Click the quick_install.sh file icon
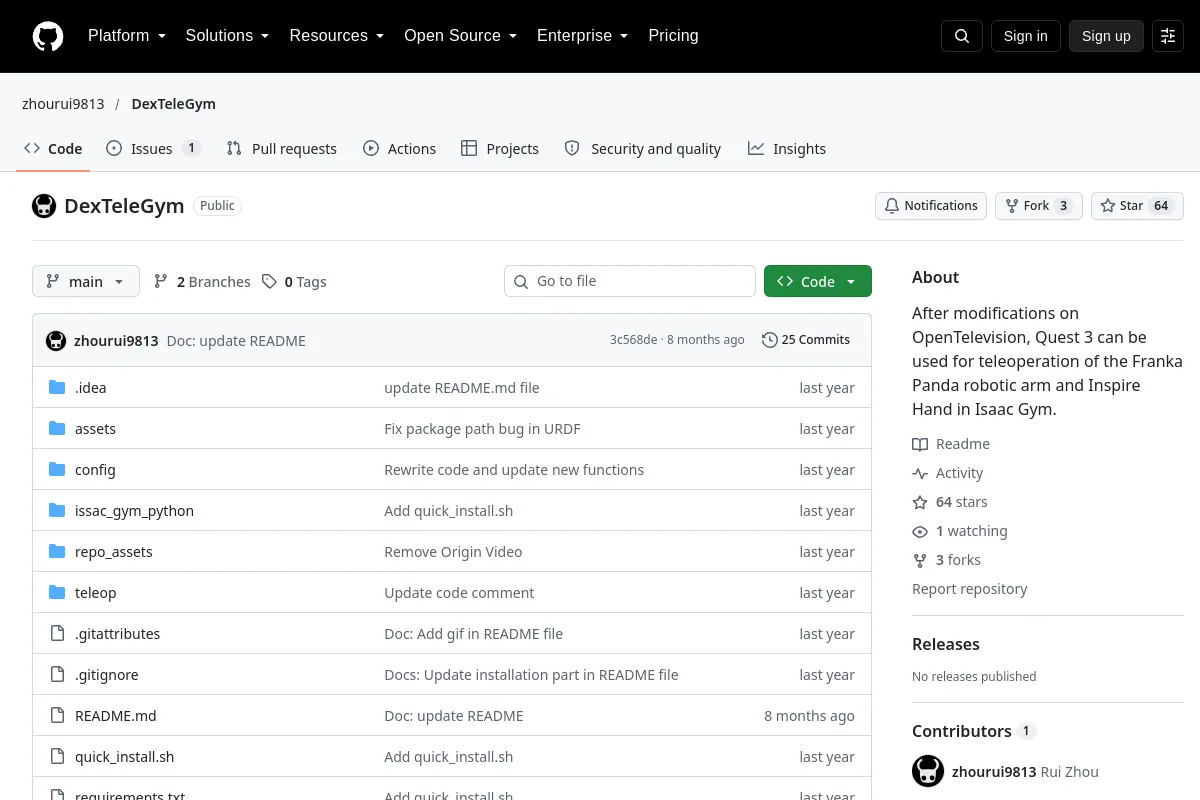1200x800 pixels. pyautogui.click(x=57, y=757)
